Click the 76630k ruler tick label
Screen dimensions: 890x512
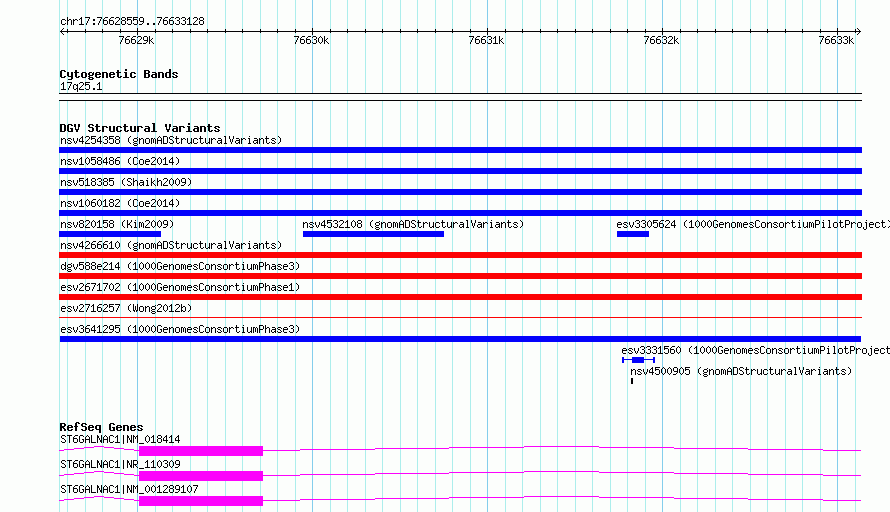point(311,40)
